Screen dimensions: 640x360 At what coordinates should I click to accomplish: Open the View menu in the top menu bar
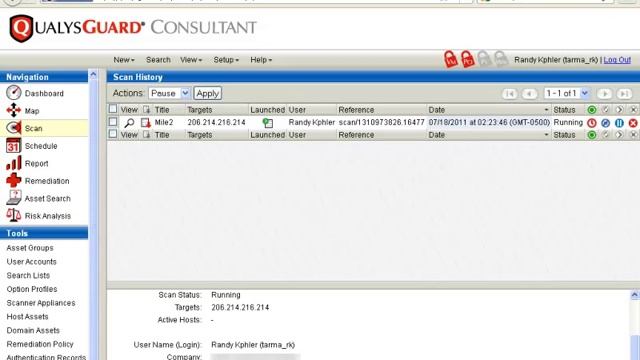point(191,60)
